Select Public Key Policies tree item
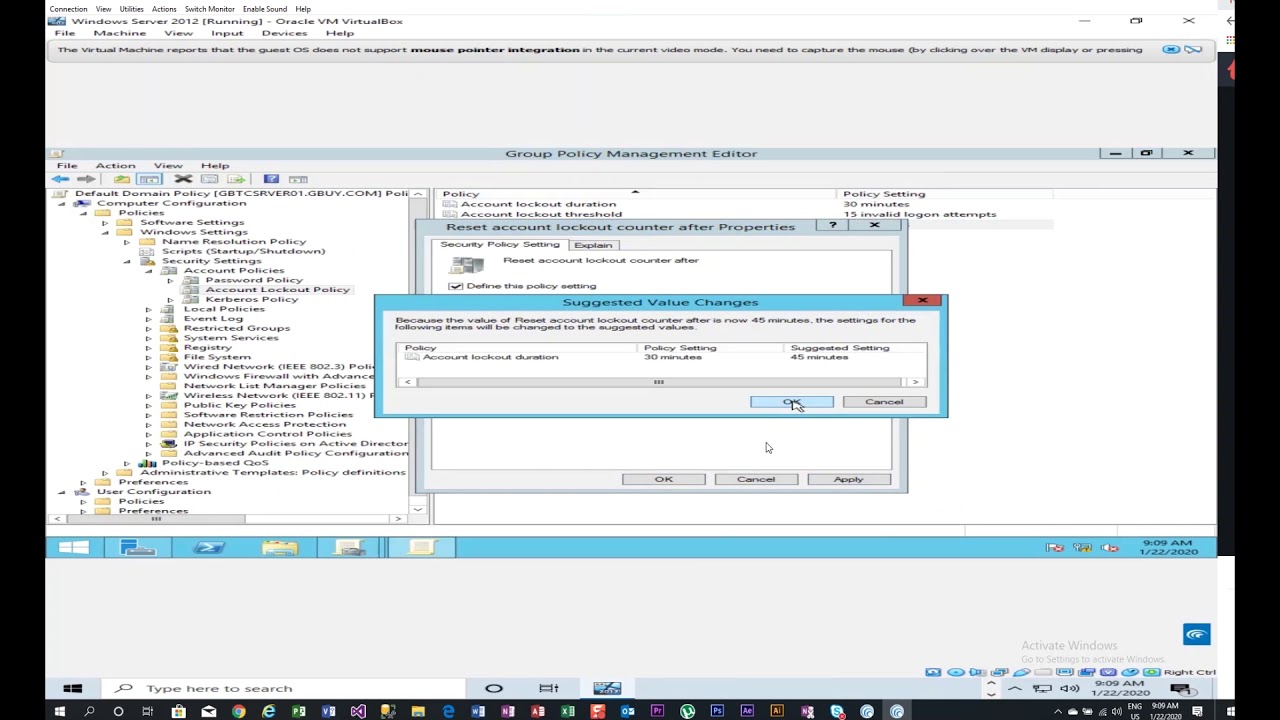This screenshot has width=1280, height=720. [x=239, y=405]
